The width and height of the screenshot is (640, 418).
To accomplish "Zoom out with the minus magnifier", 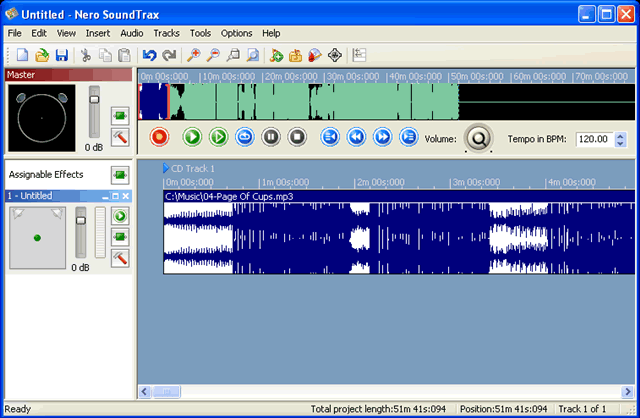I will pyautogui.click(x=213, y=55).
